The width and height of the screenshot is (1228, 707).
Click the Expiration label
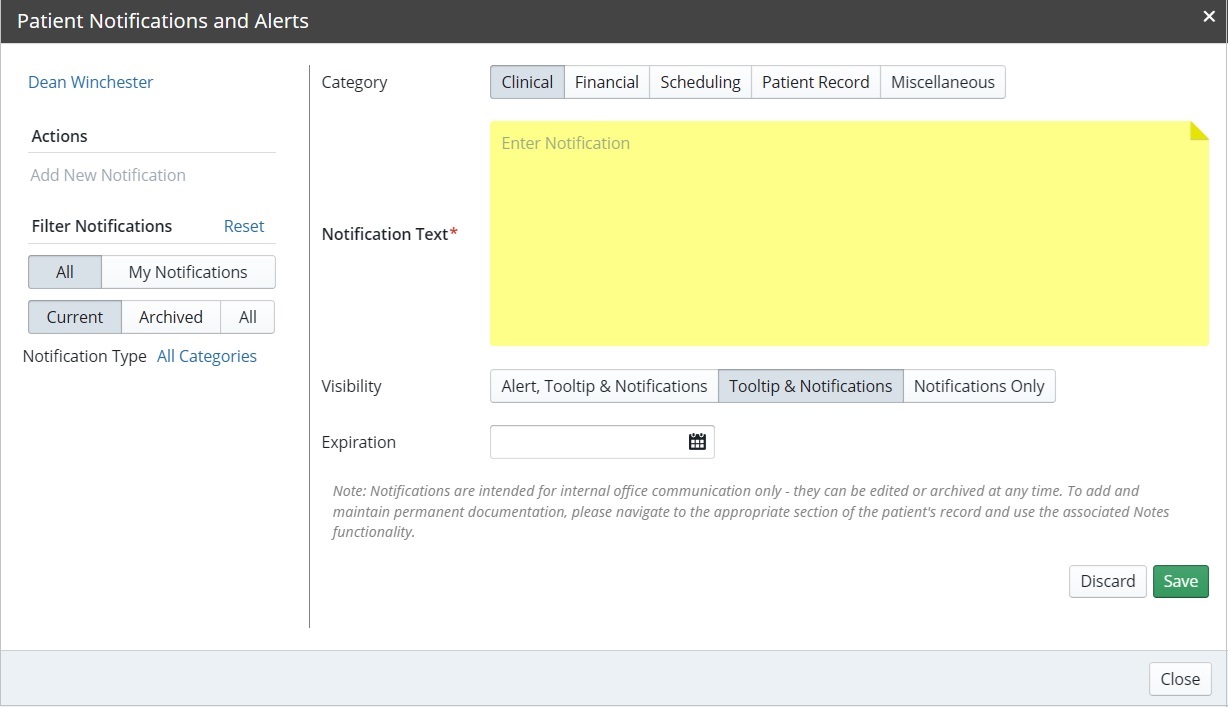(359, 442)
